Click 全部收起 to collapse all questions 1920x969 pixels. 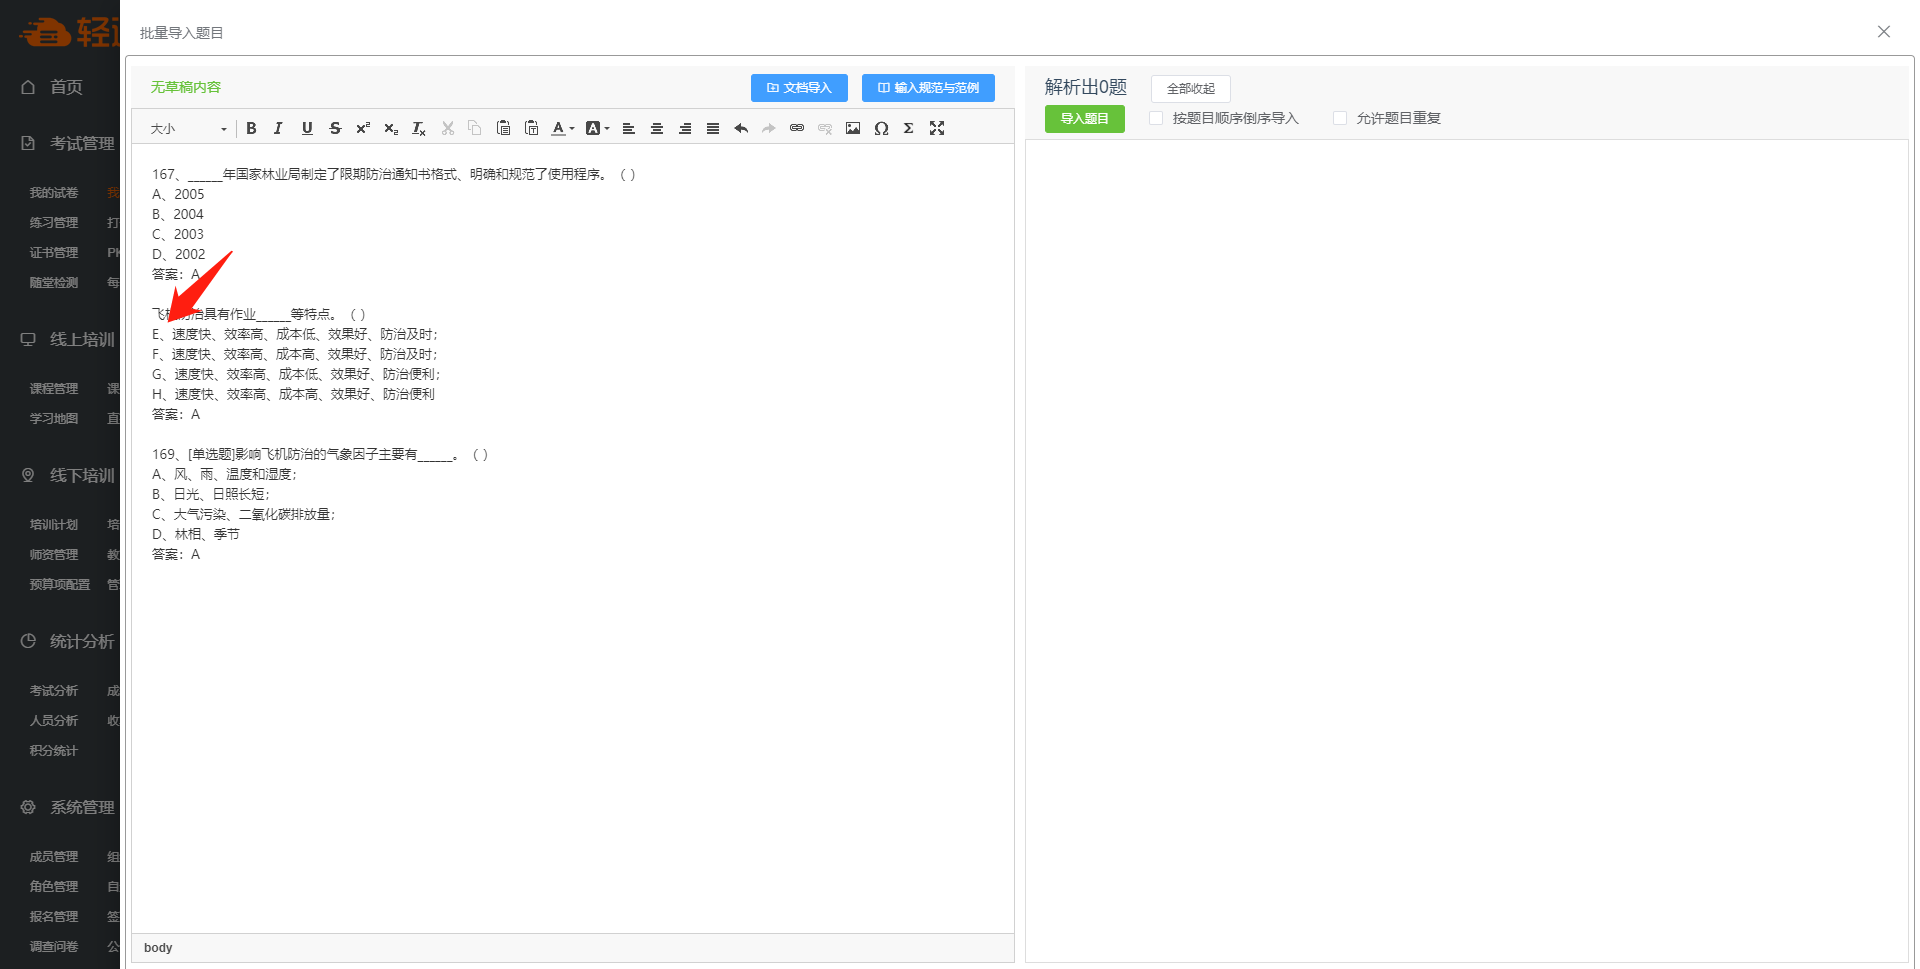(x=1190, y=89)
